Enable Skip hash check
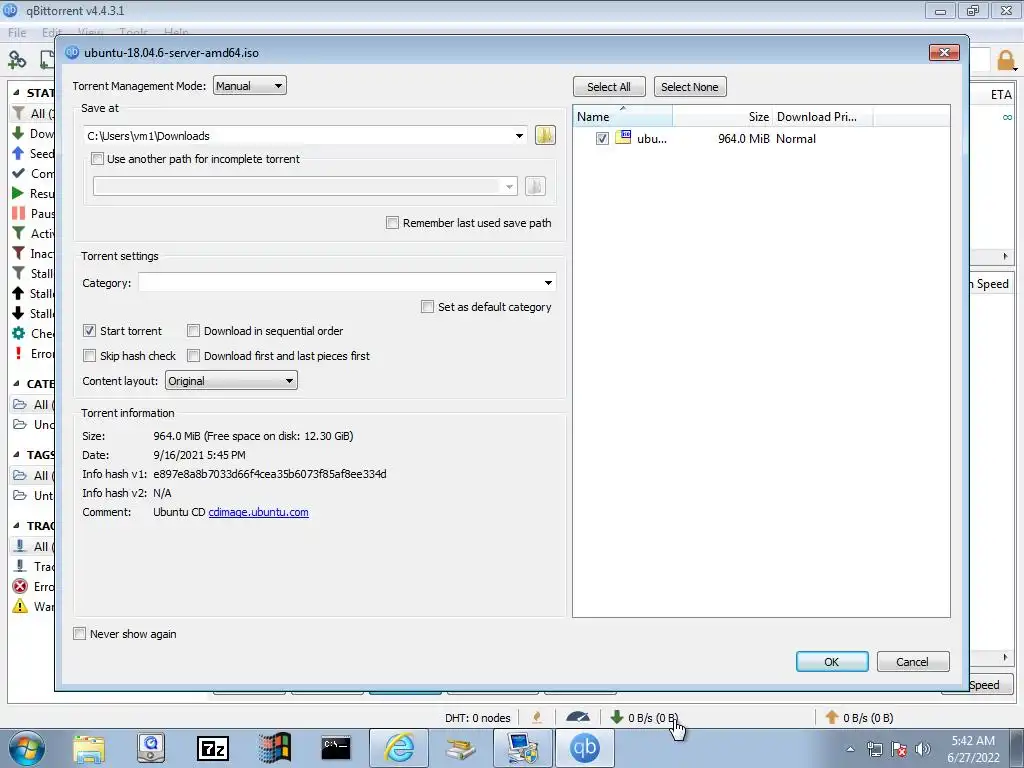Screen dimensions: 1024x768 pos(89,355)
